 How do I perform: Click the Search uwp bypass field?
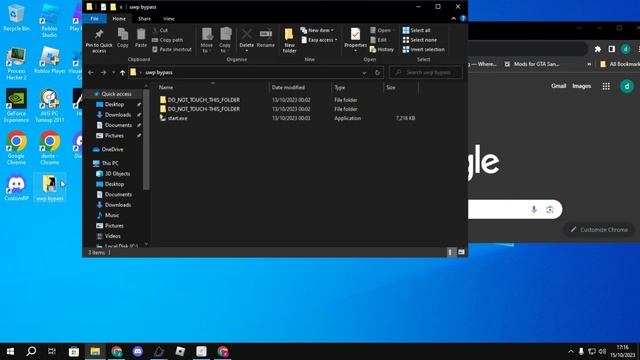pyautogui.click(x=426, y=73)
